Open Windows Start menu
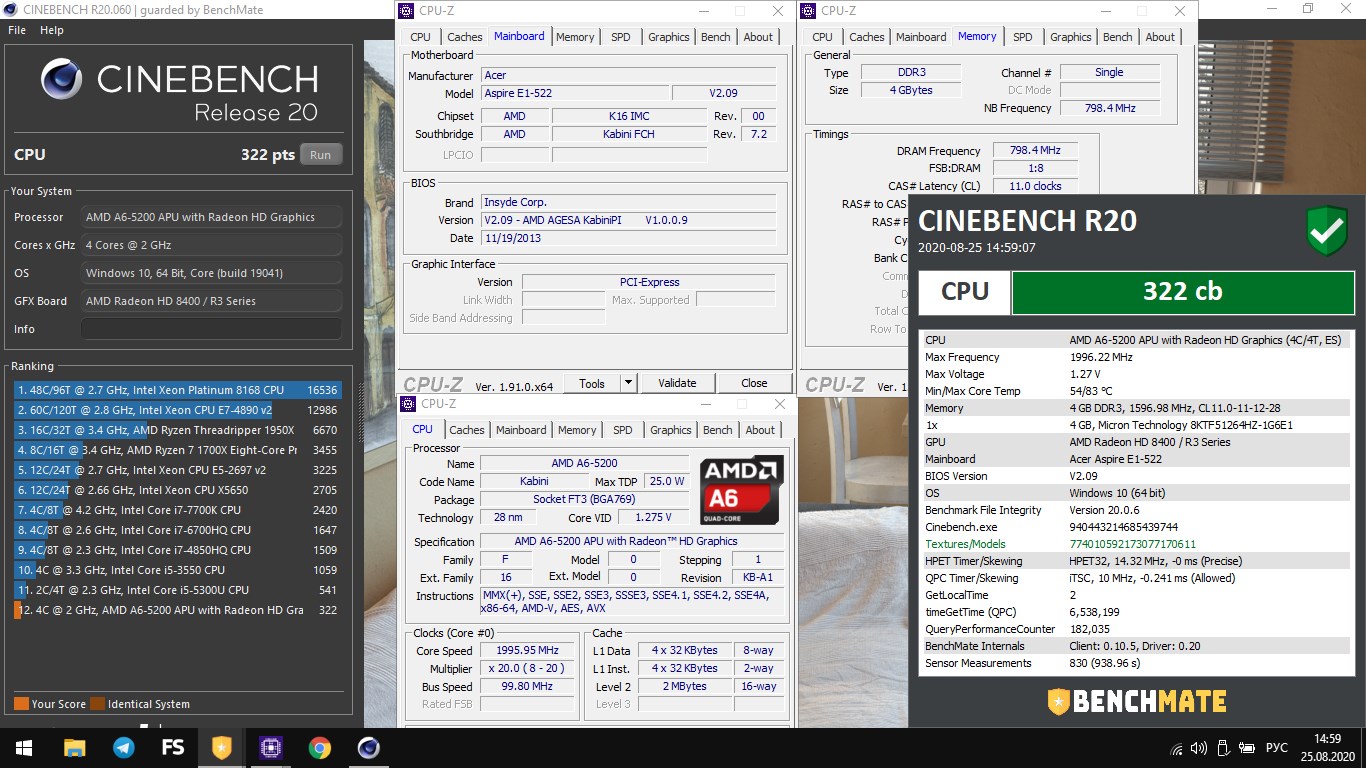 coord(24,747)
